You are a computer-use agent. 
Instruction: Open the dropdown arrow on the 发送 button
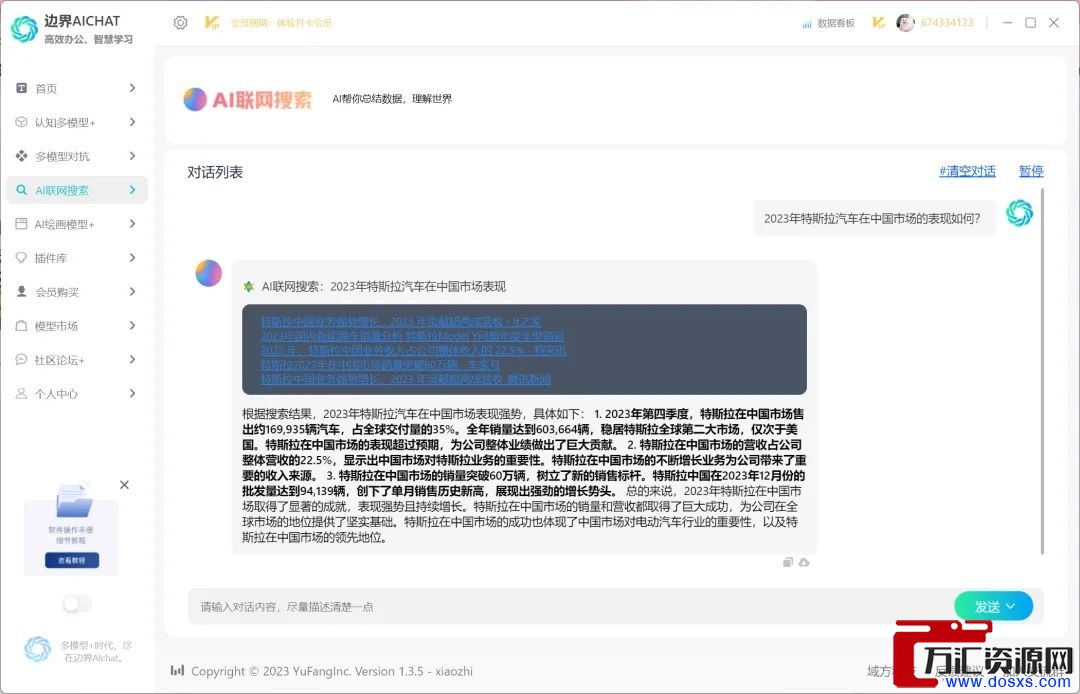point(1011,607)
